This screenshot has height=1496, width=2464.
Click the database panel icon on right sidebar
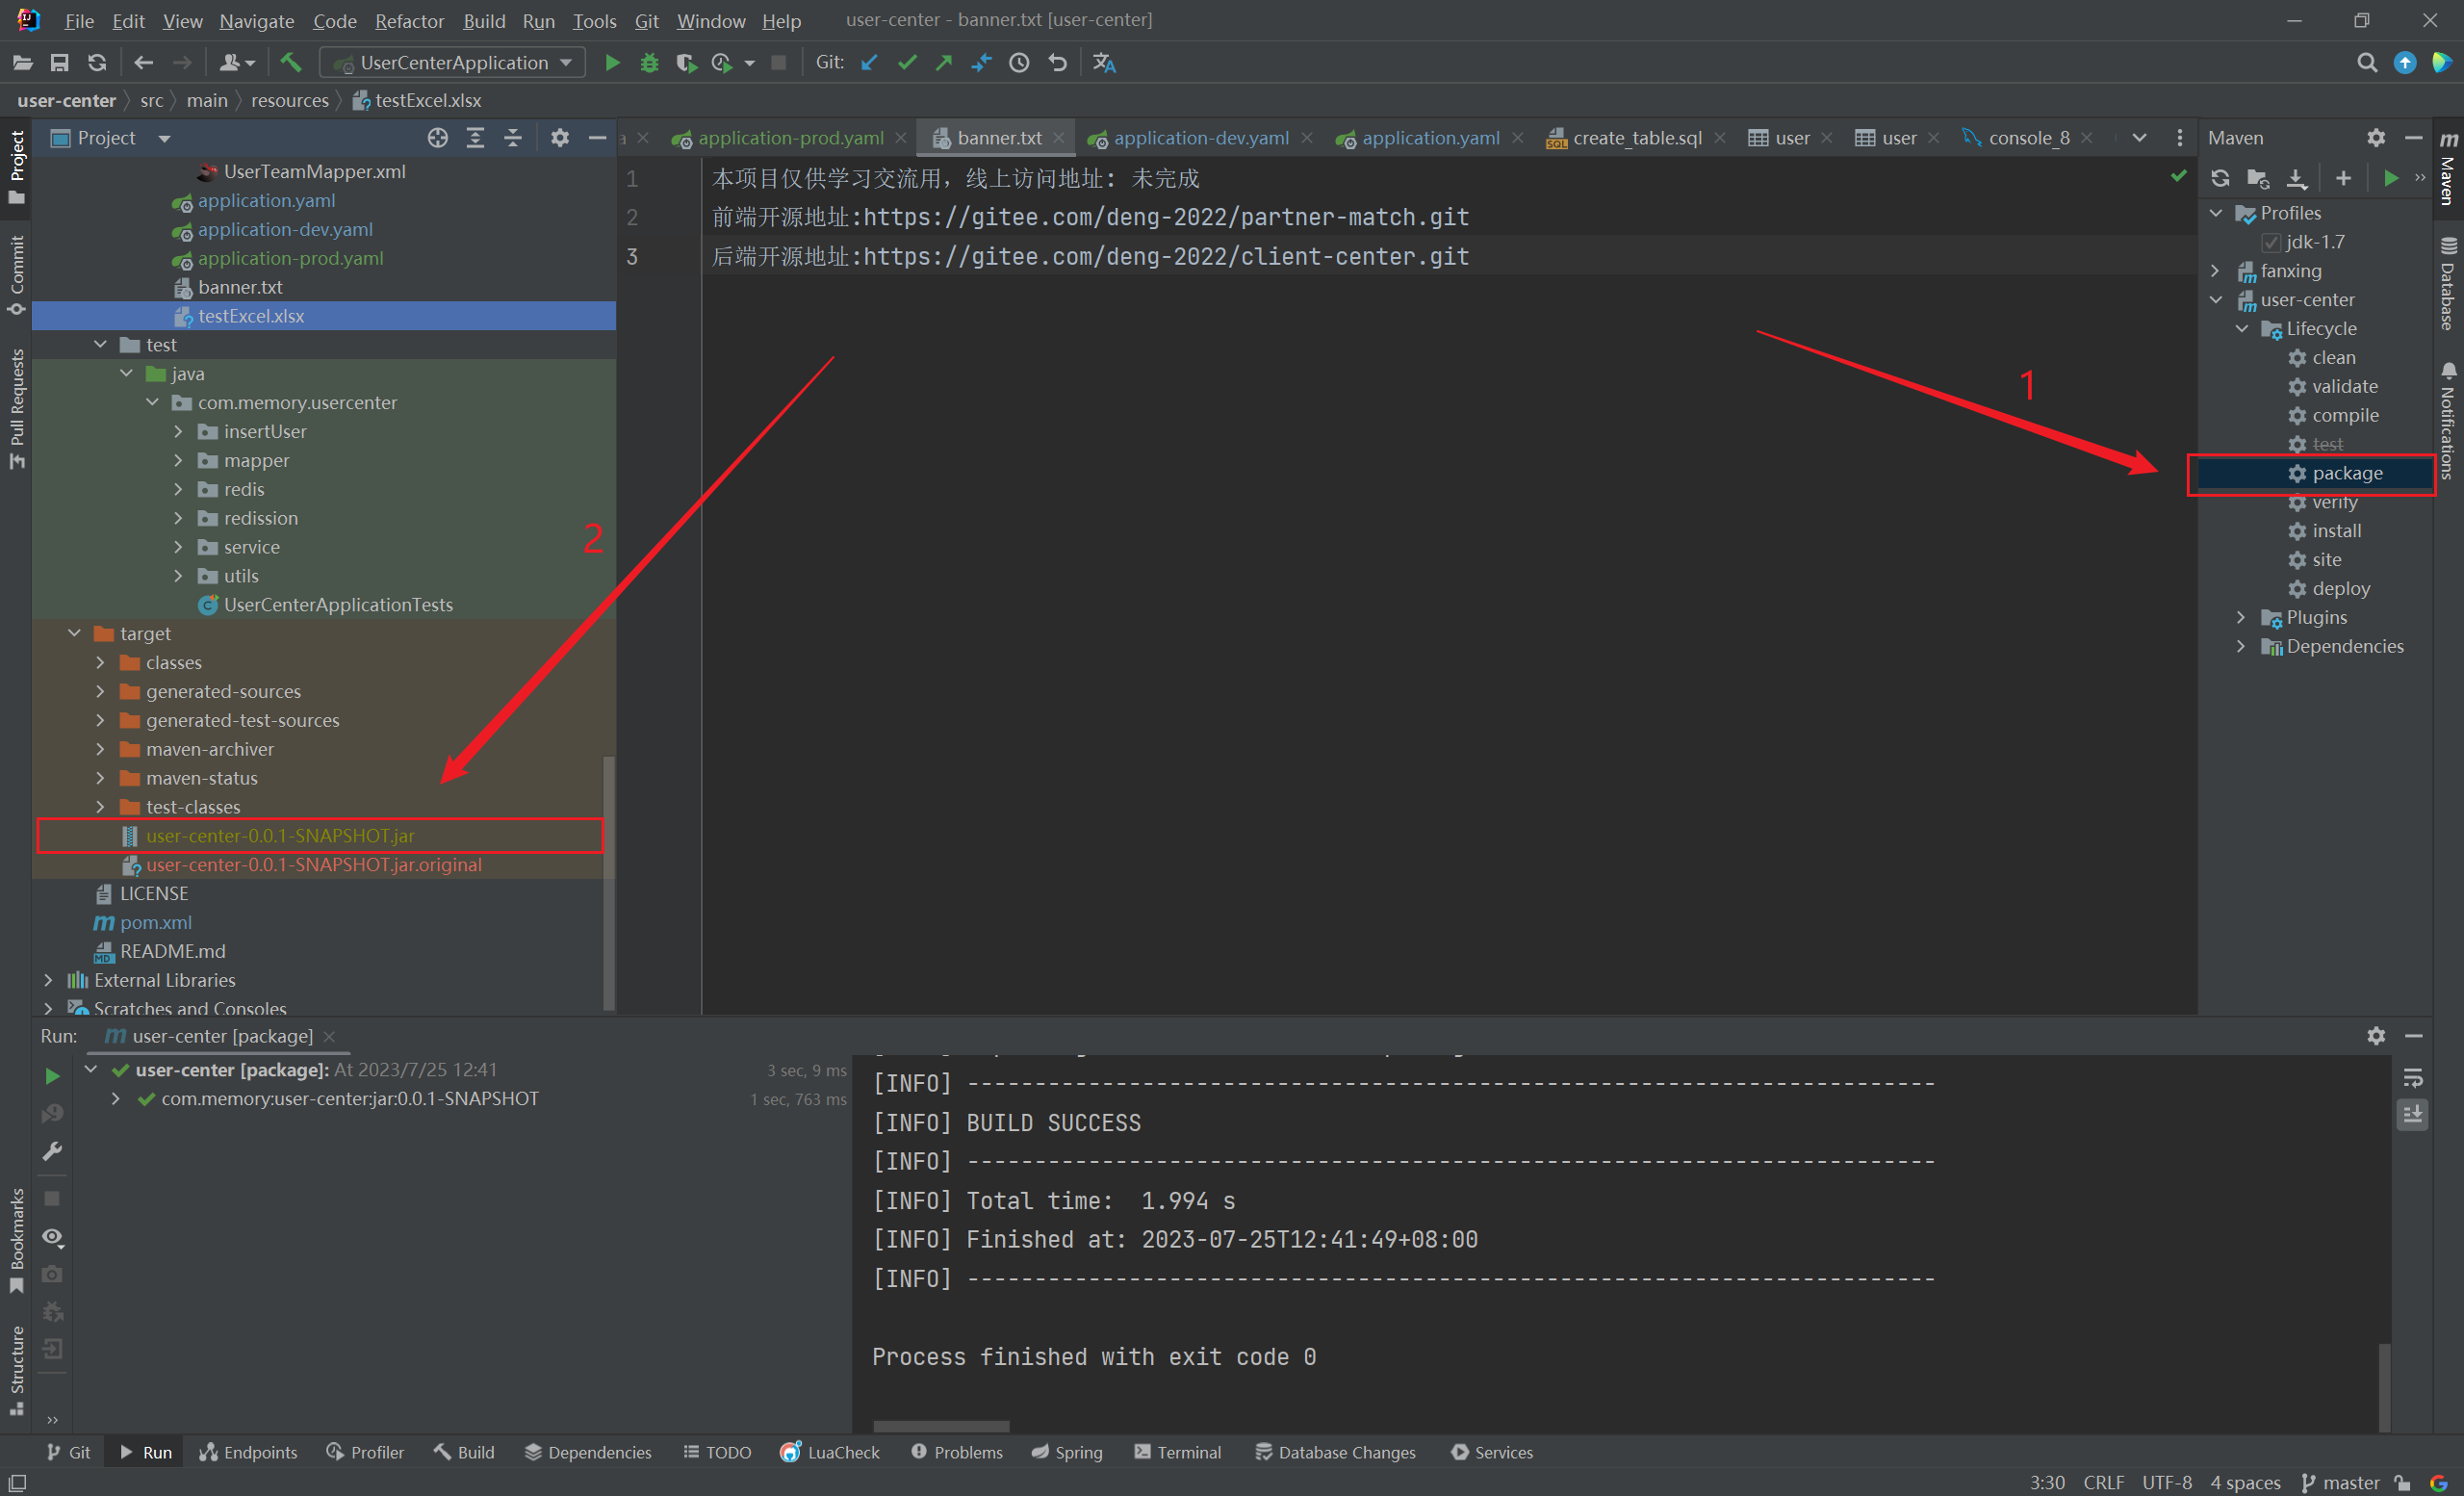[x=2449, y=246]
